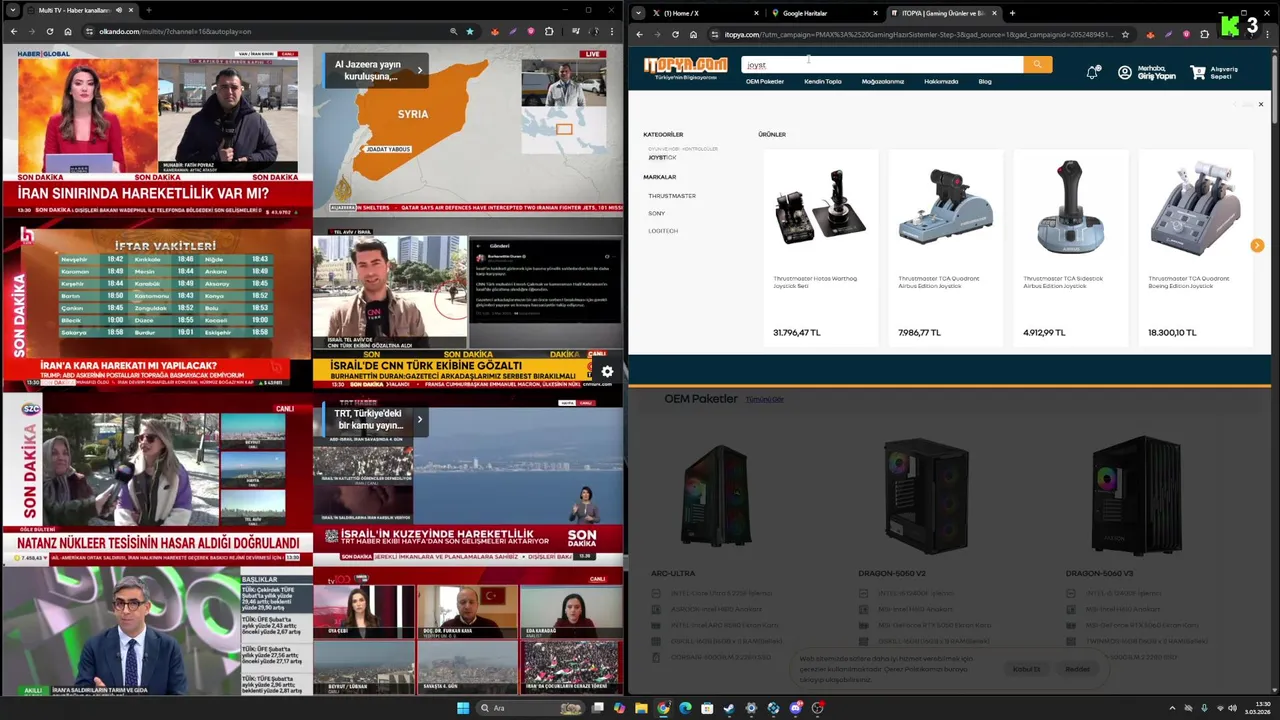Expand Al Jazeera yayın kuruluşuna info arrow

[x=420, y=70]
